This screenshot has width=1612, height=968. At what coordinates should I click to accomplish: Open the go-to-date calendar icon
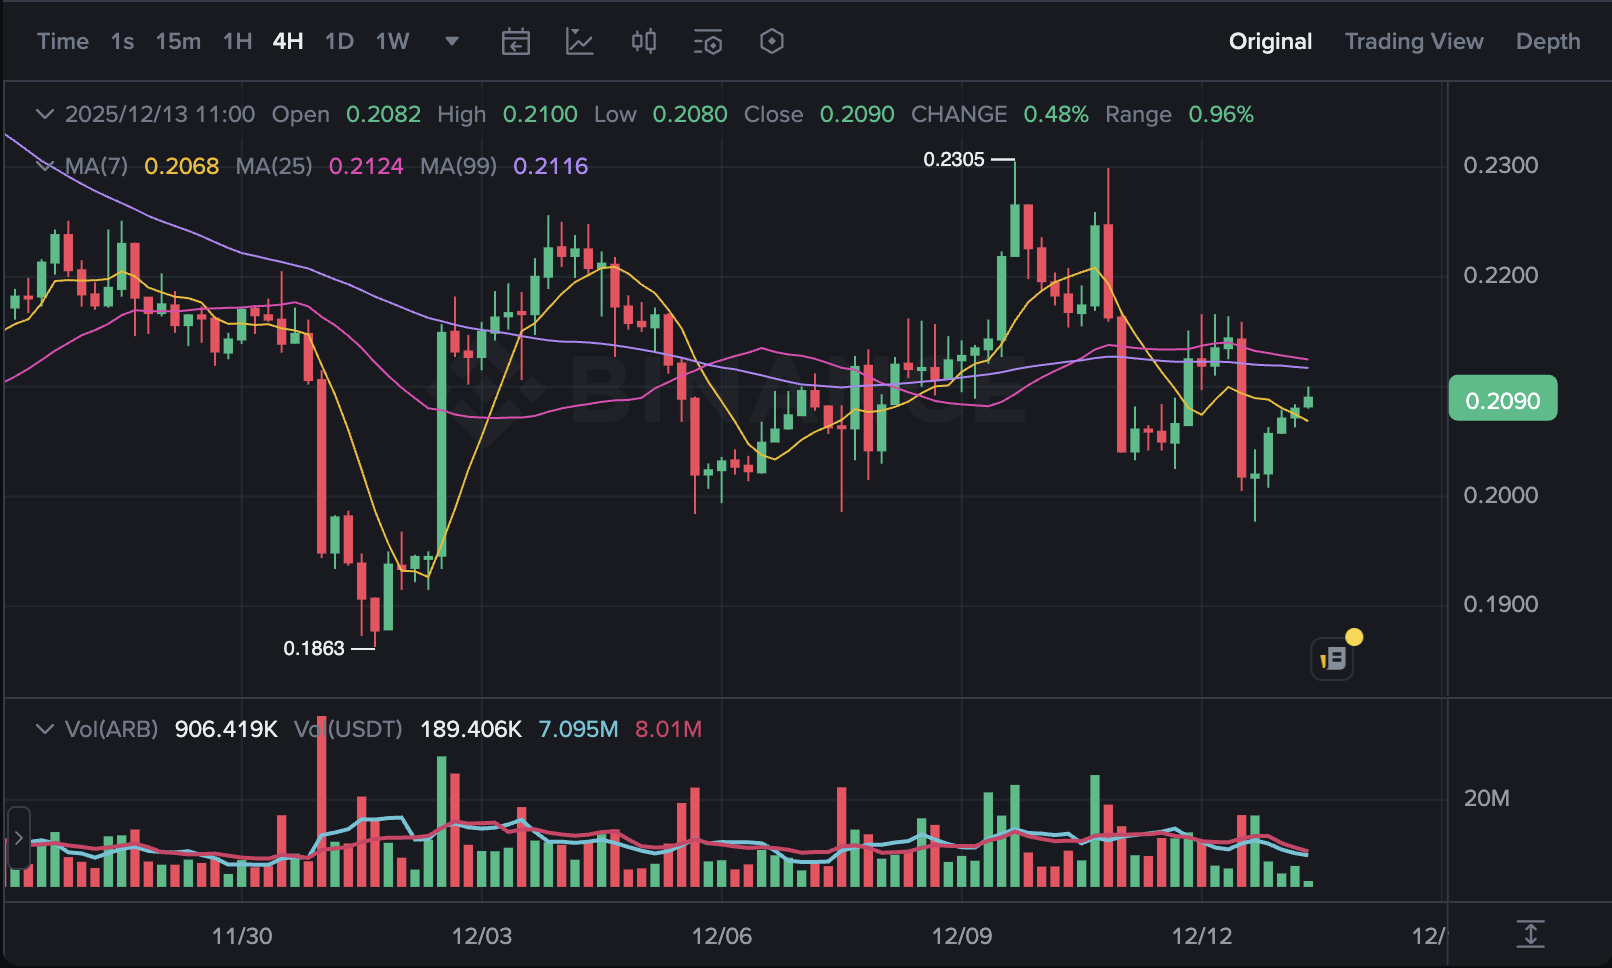516,42
